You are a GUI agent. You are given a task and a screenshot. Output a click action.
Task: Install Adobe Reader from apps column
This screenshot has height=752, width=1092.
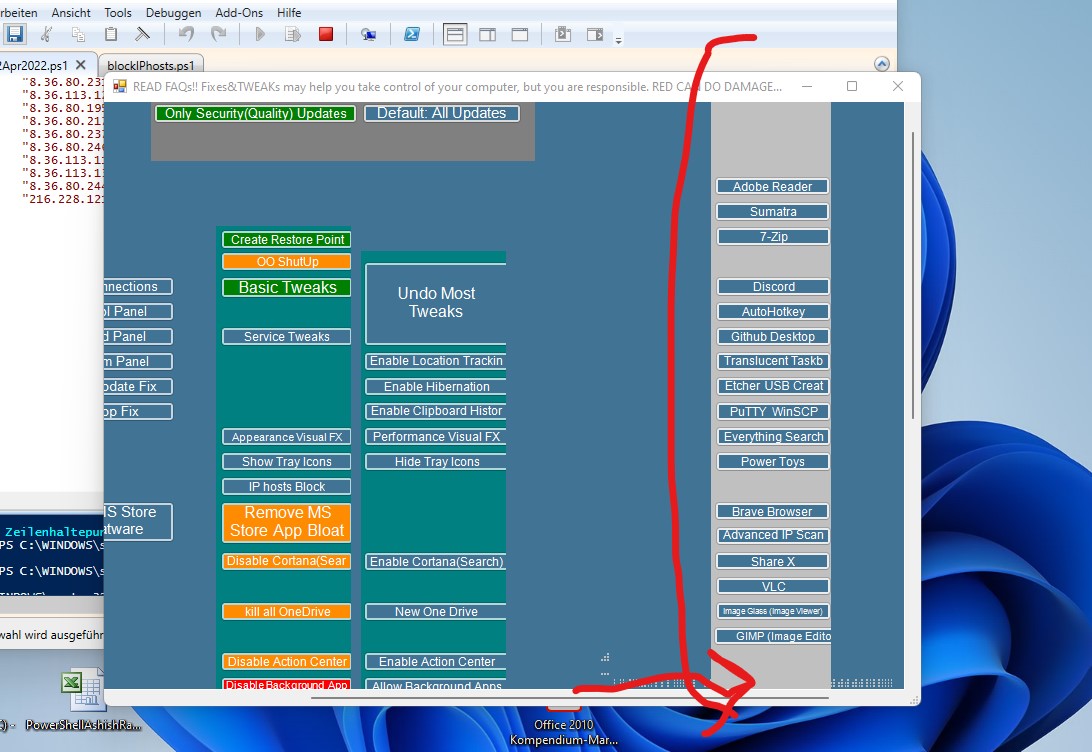tap(773, 187)
